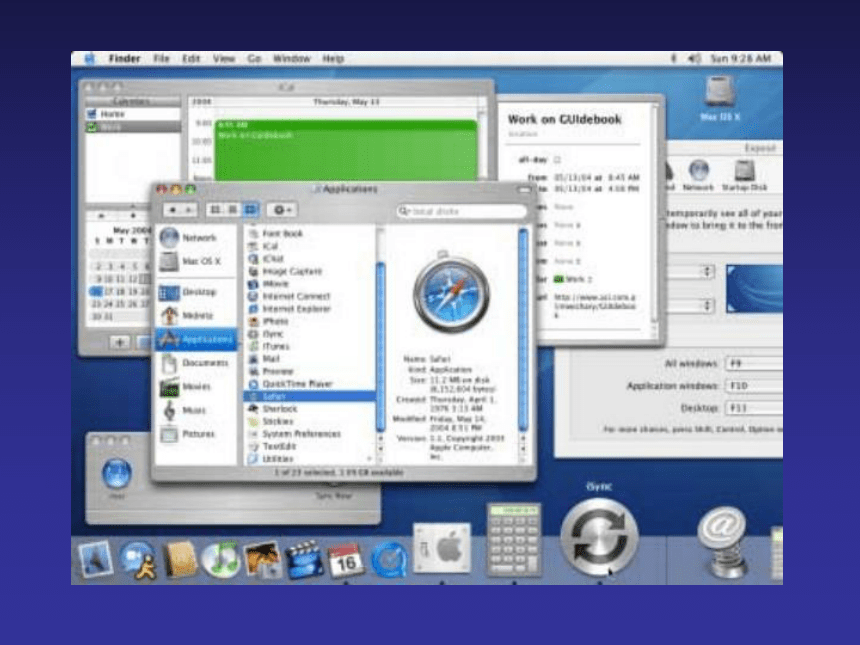Open iChat from the Dock

pyautogui.click(x=138, y=560)
